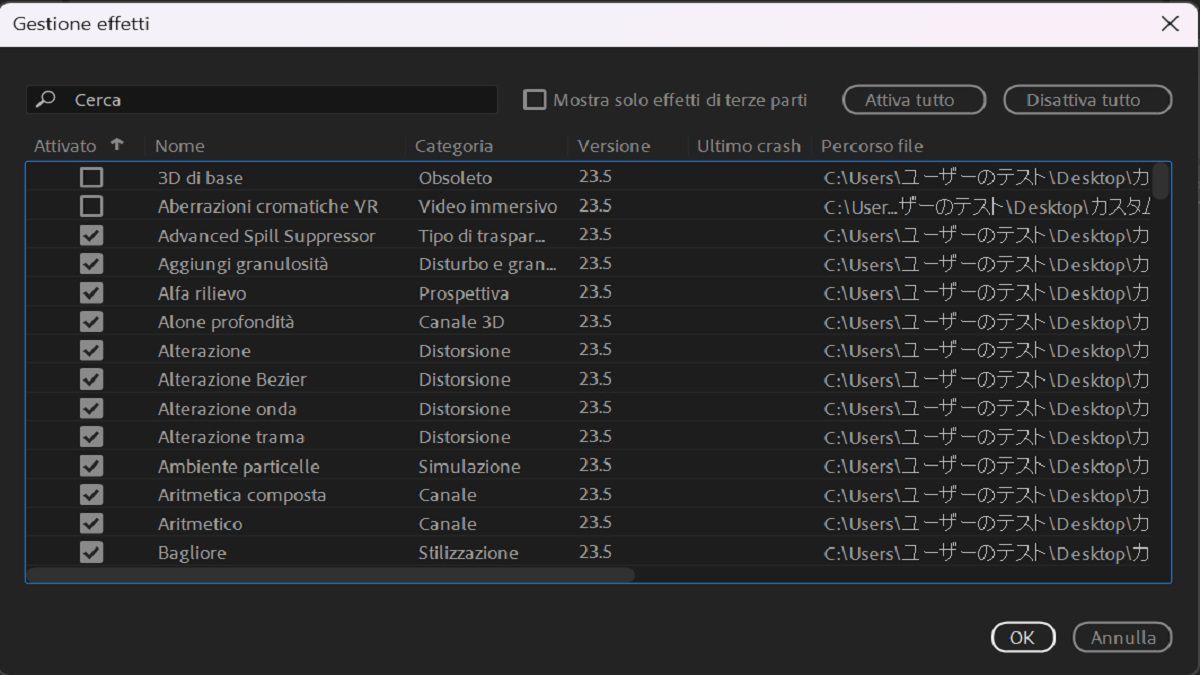Toggle the Alterazione onda checkbox
Screen dimensions: 1200x675
pos(91,408)
